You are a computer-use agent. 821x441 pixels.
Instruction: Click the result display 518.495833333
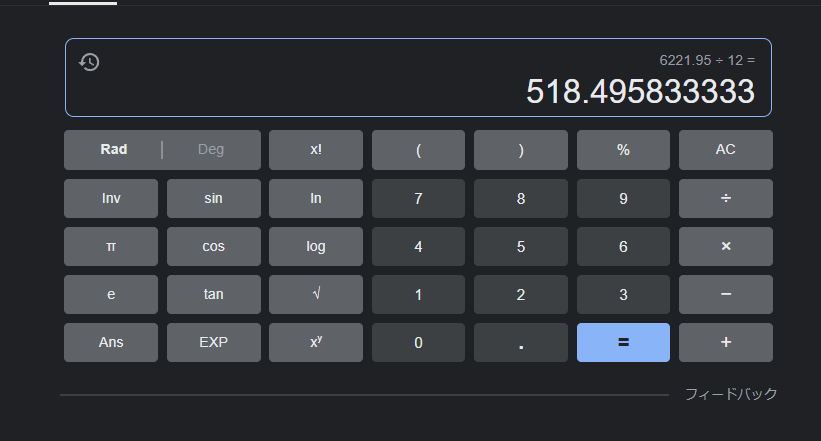click(x=640, y=92)
